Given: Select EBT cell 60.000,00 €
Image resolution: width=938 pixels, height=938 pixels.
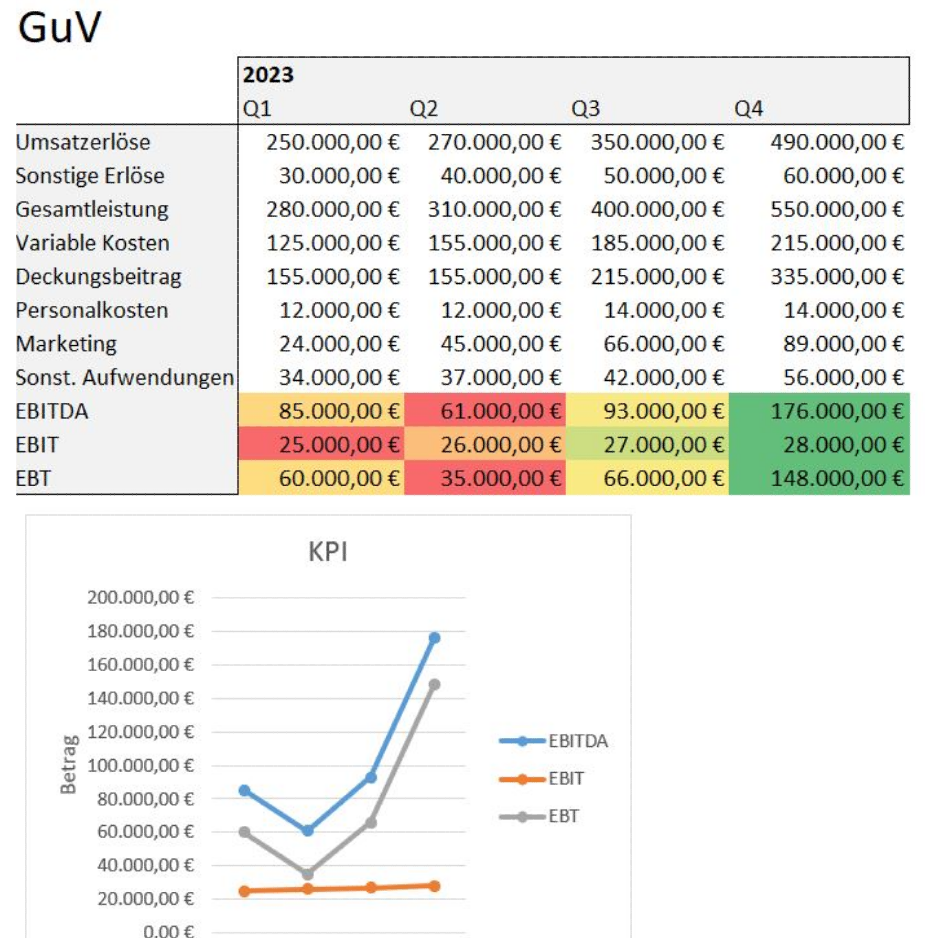Looking at the screenshot, I should point(321,477).
